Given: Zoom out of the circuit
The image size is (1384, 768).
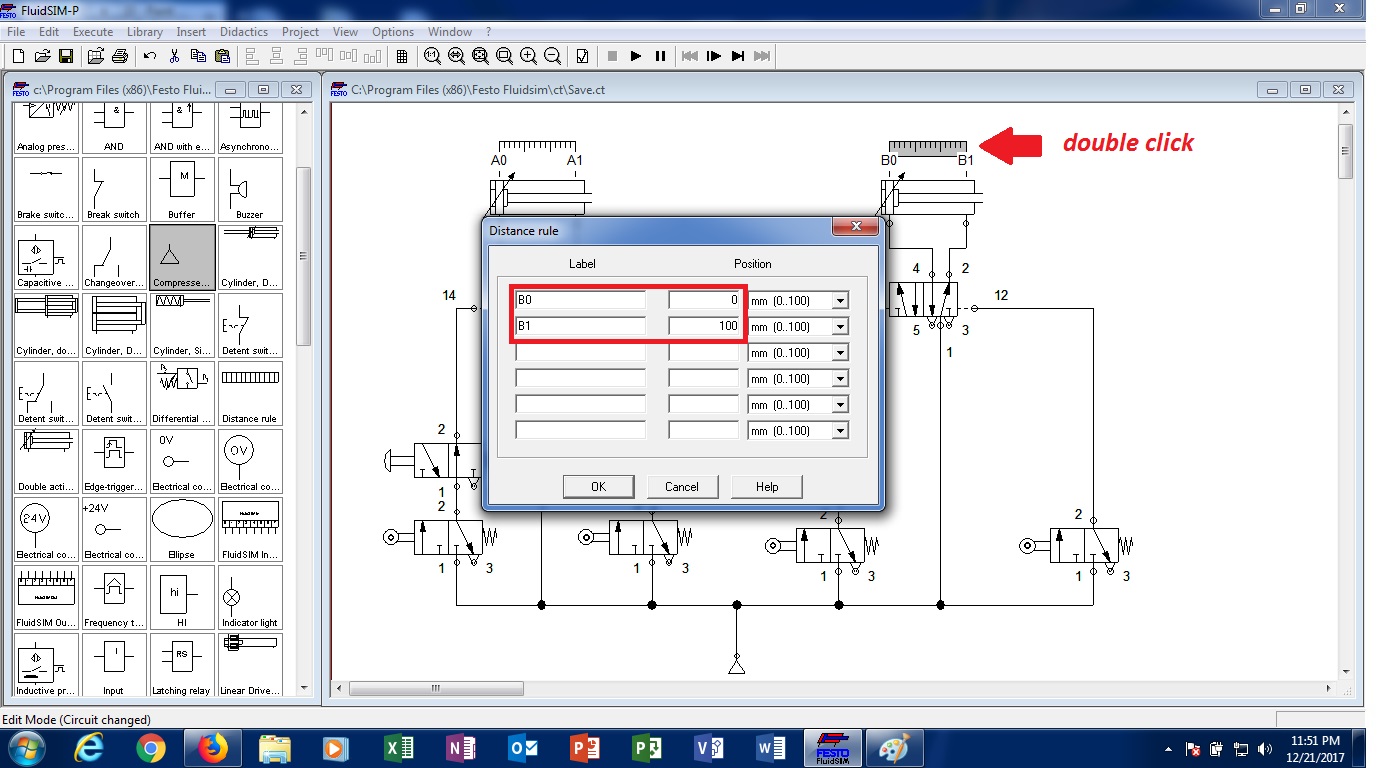Looking at the screenshot, I should pos(552,56).
